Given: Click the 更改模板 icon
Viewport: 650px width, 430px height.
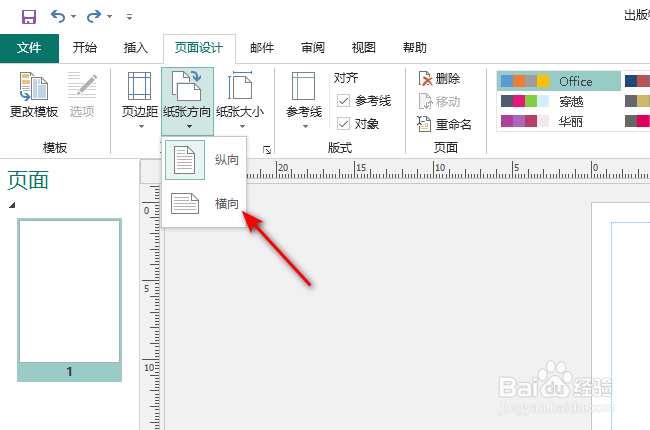Looking at the screenshot, I should 34,87.
